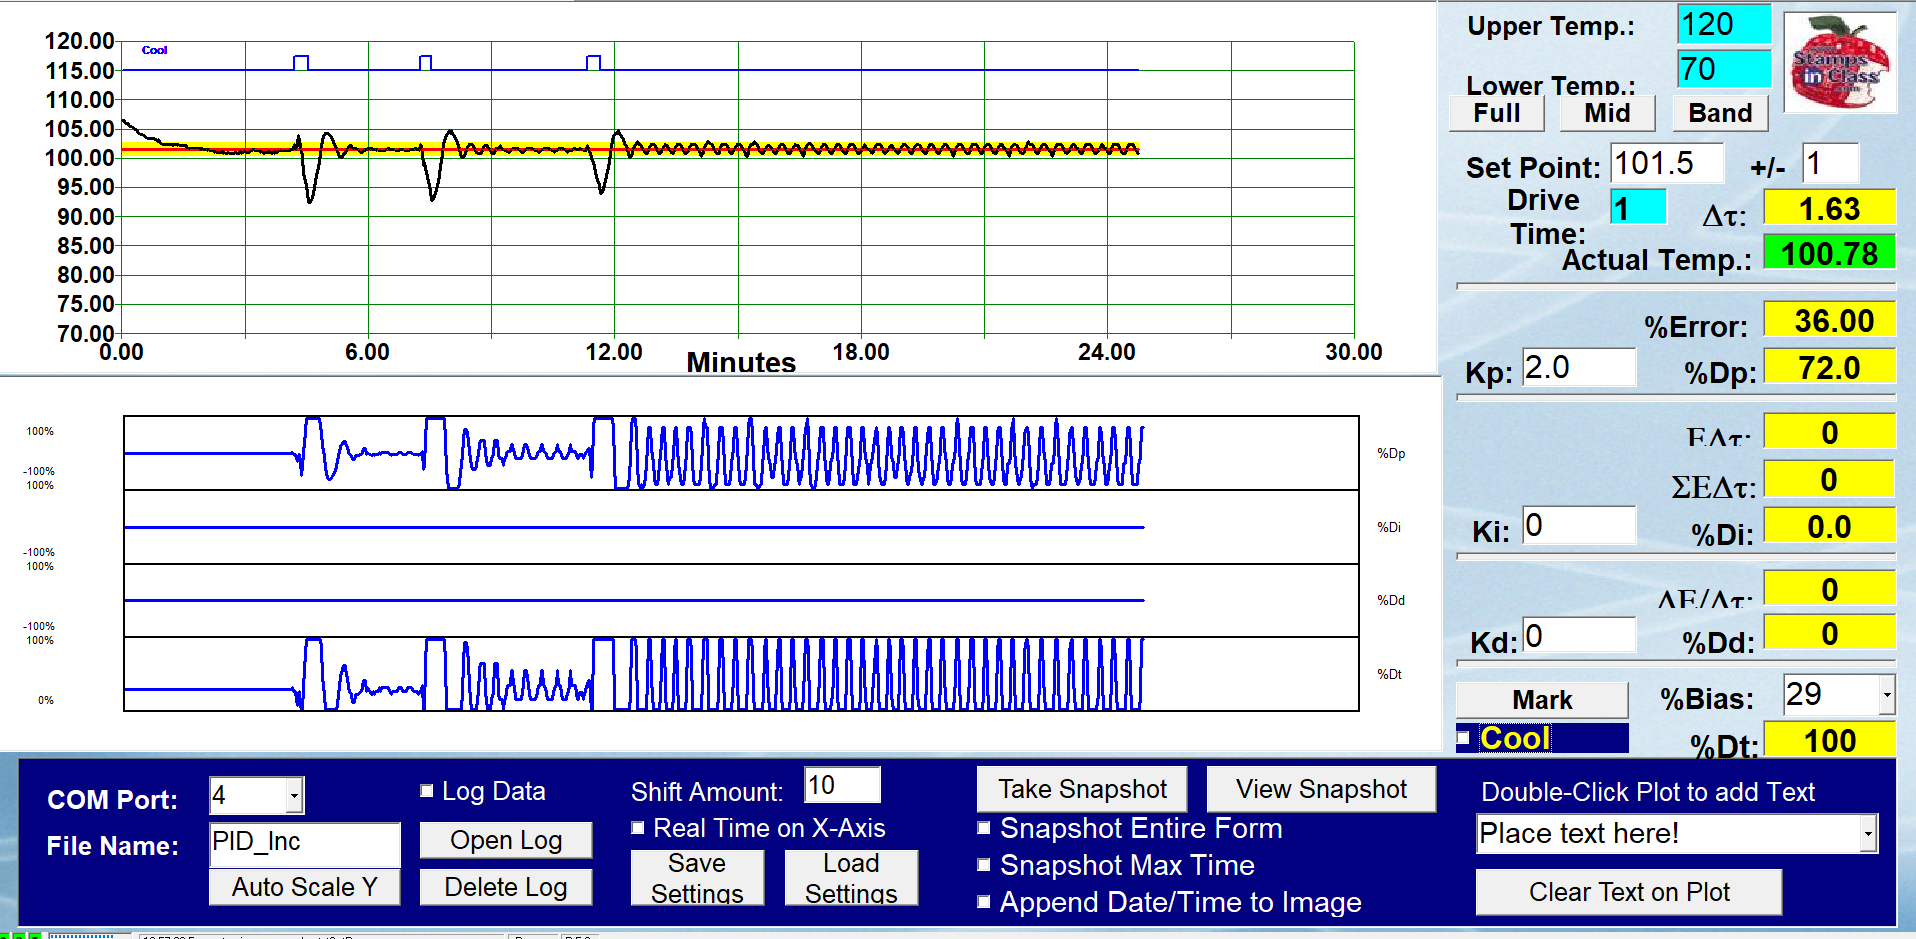1916x939 pixels.
Task: Click the 120.00 y-axis label
Action: tap(80, 41)
